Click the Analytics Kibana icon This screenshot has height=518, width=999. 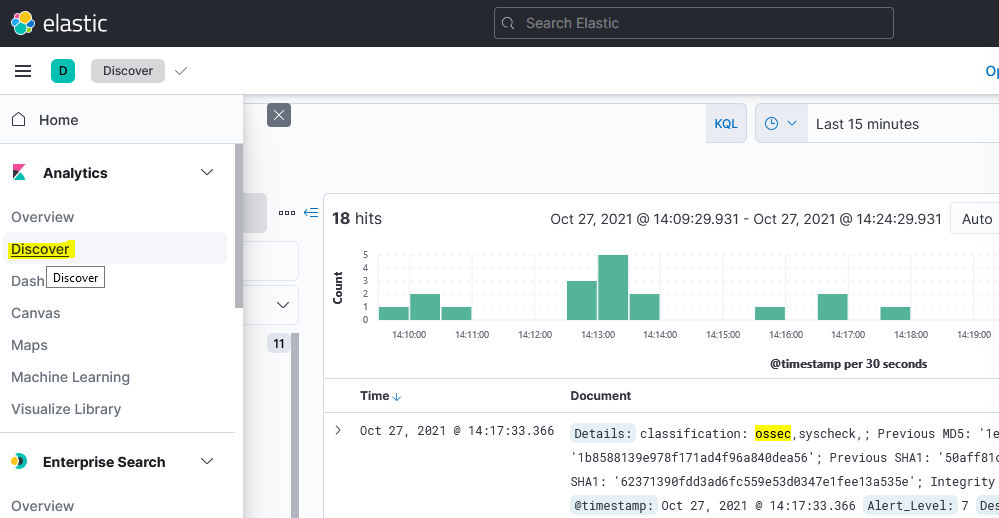click(x=19, y=172)
